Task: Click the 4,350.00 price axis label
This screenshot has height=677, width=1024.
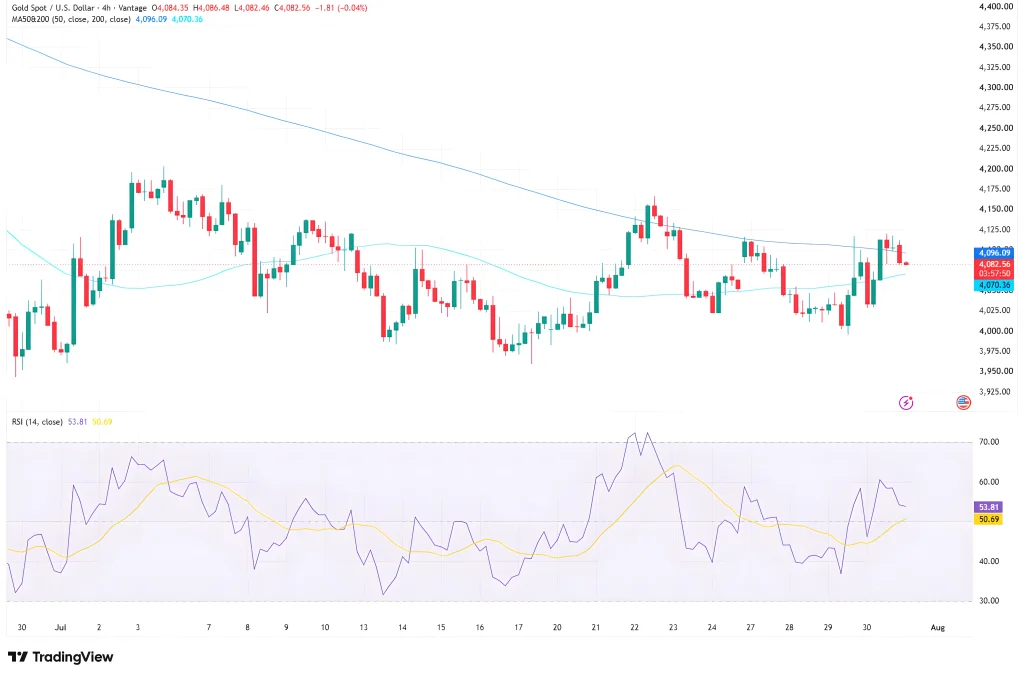Action: coord(995,47)
